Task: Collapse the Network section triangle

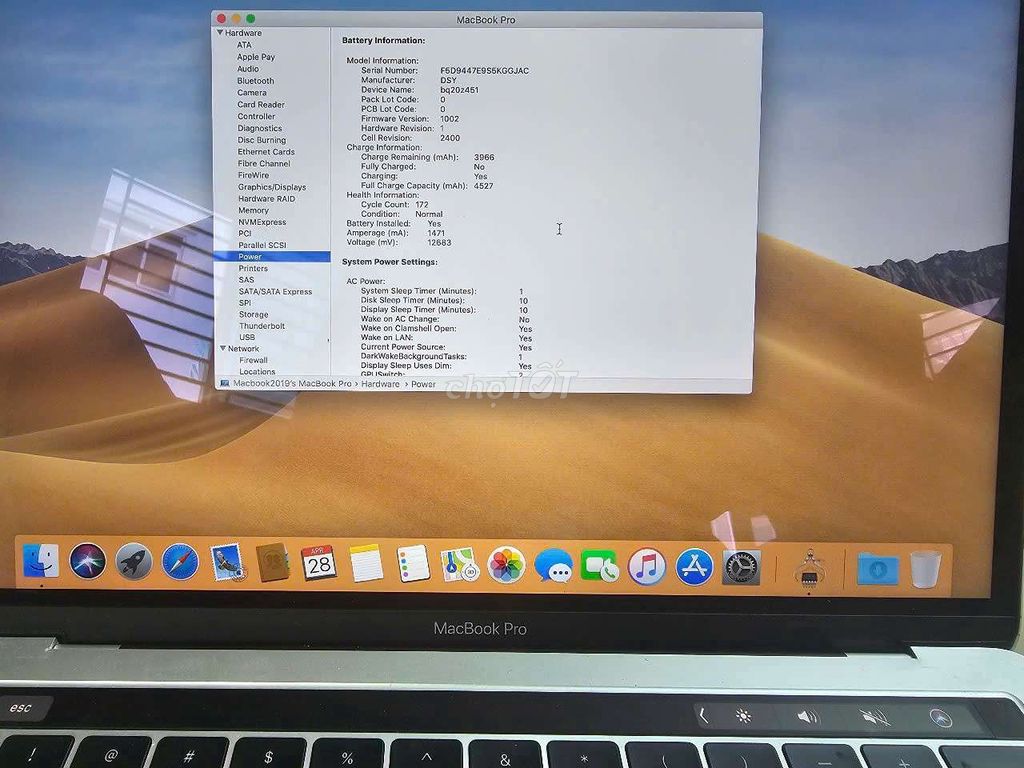Action: point(223,348)
